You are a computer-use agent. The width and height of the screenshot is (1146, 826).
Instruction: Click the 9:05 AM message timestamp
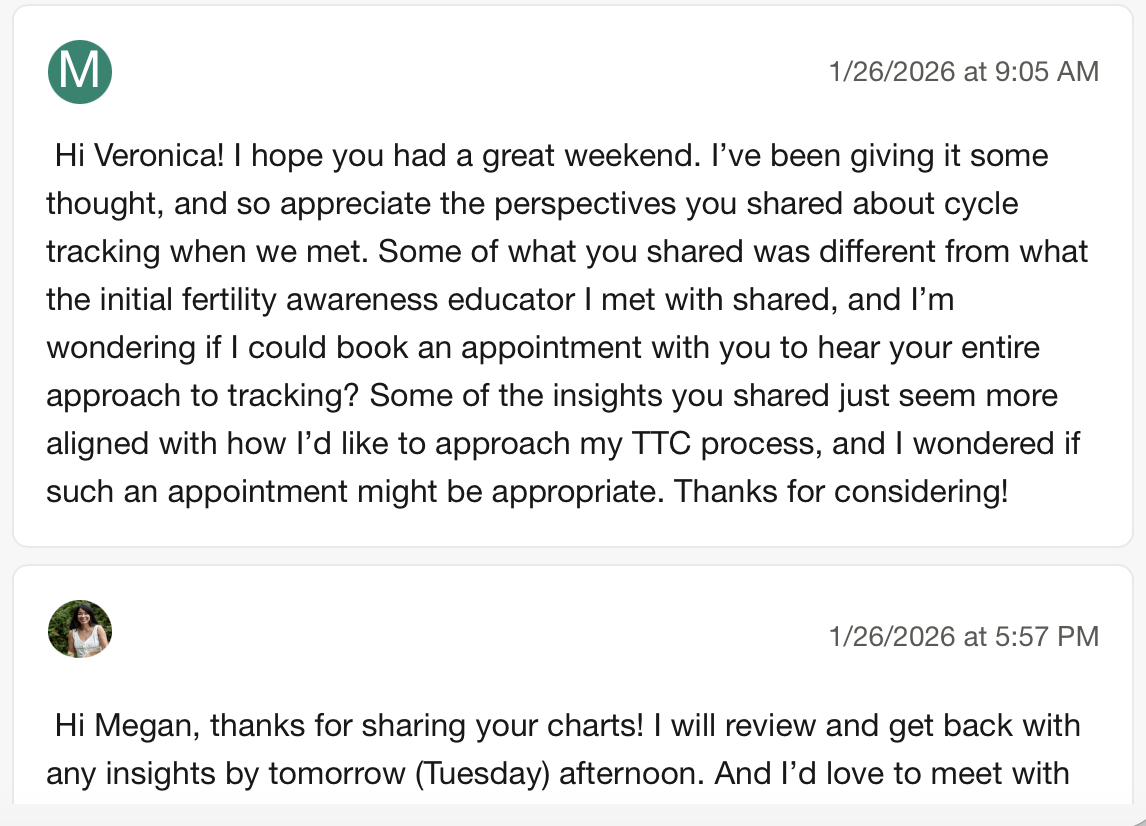point(963,72)
